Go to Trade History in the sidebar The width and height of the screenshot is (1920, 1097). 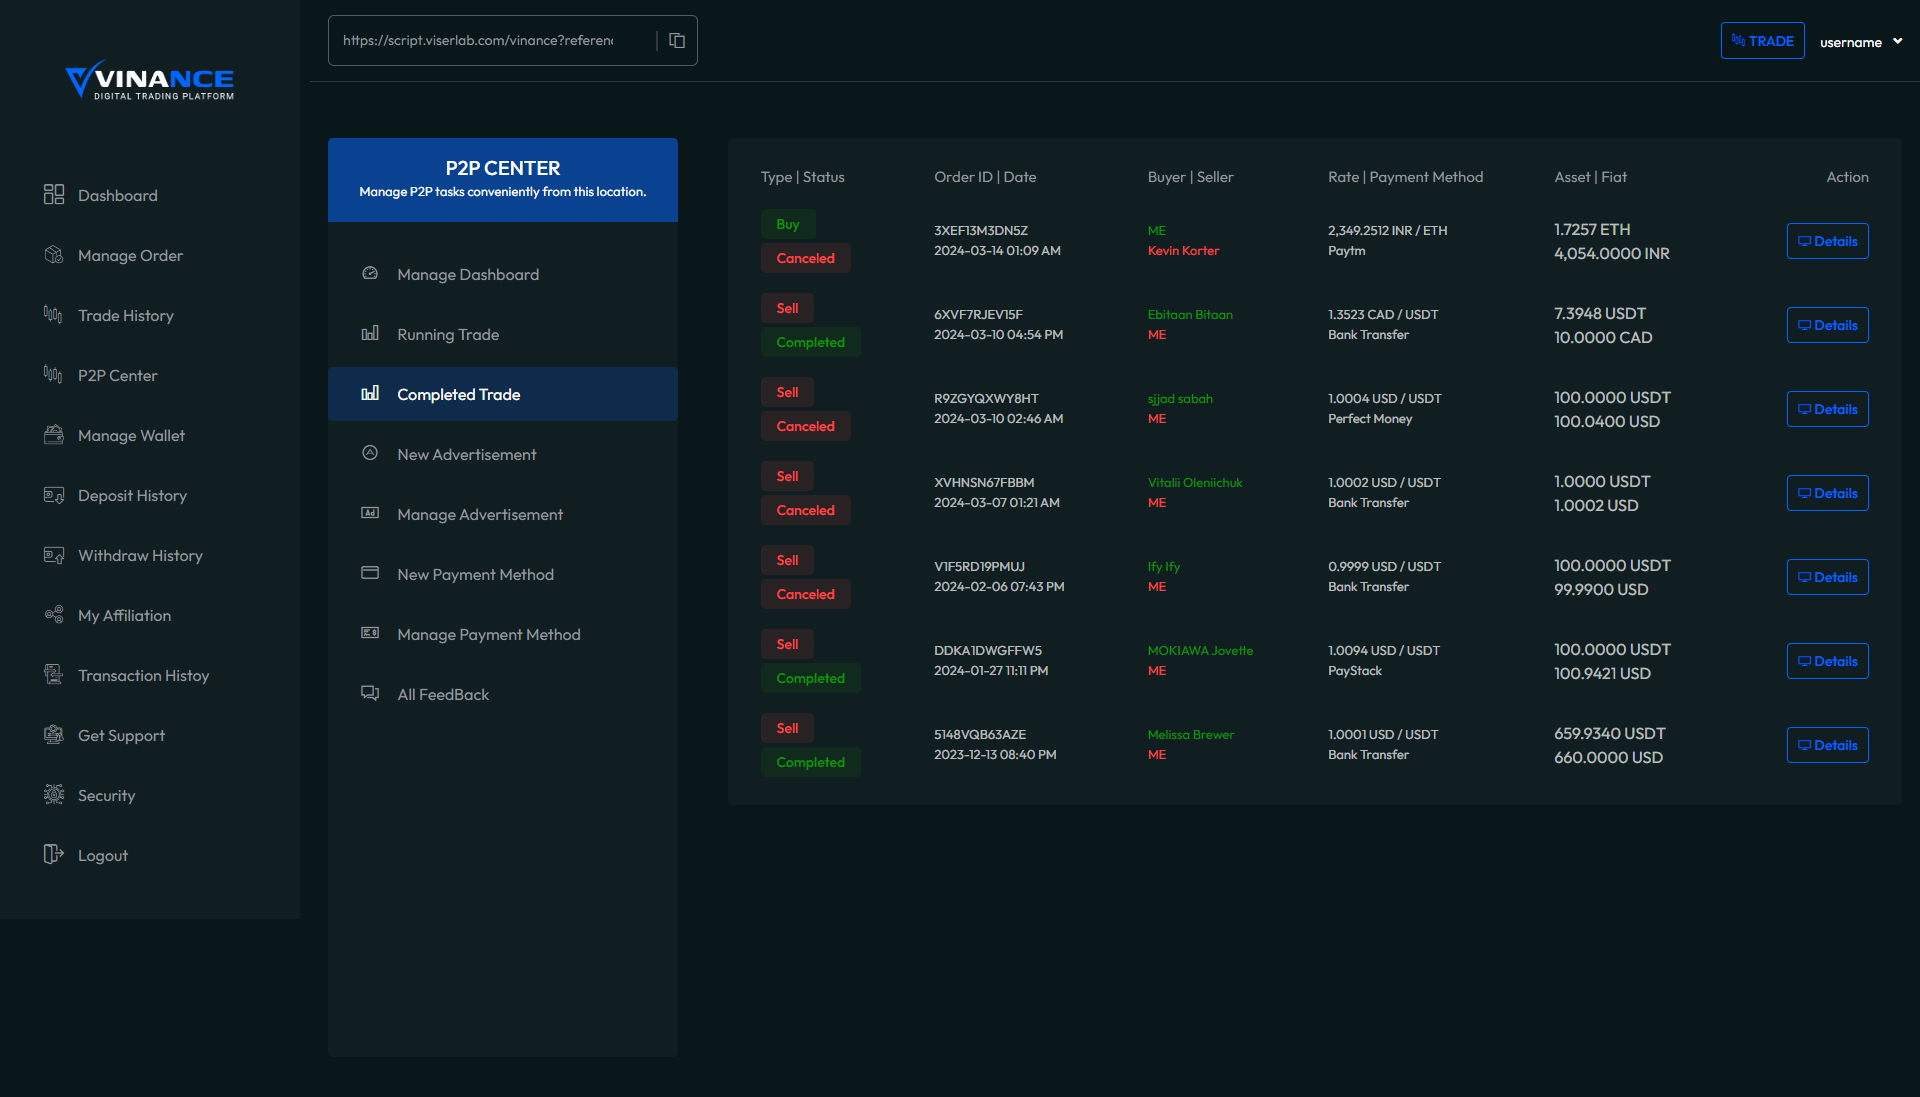click(126, 316)
